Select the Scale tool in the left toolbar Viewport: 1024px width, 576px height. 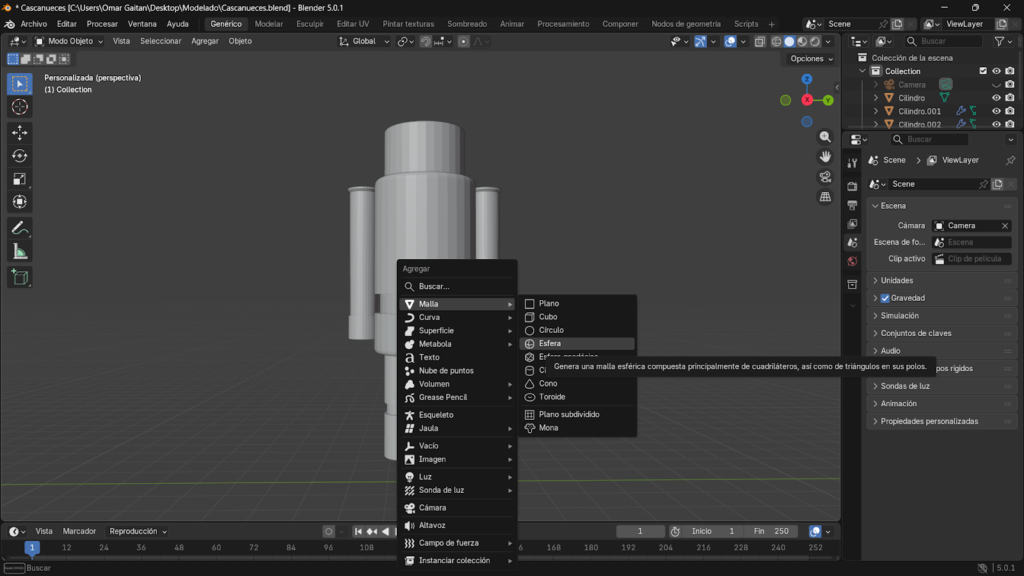(20, 178)
